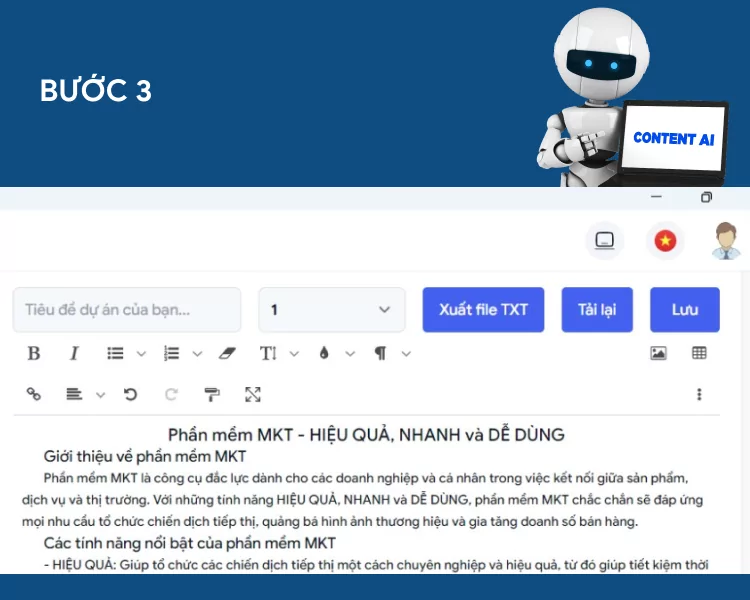Expand the text color dropdown arrow
Viewport: 750px width, 600px height.
[x=350, y=354]
